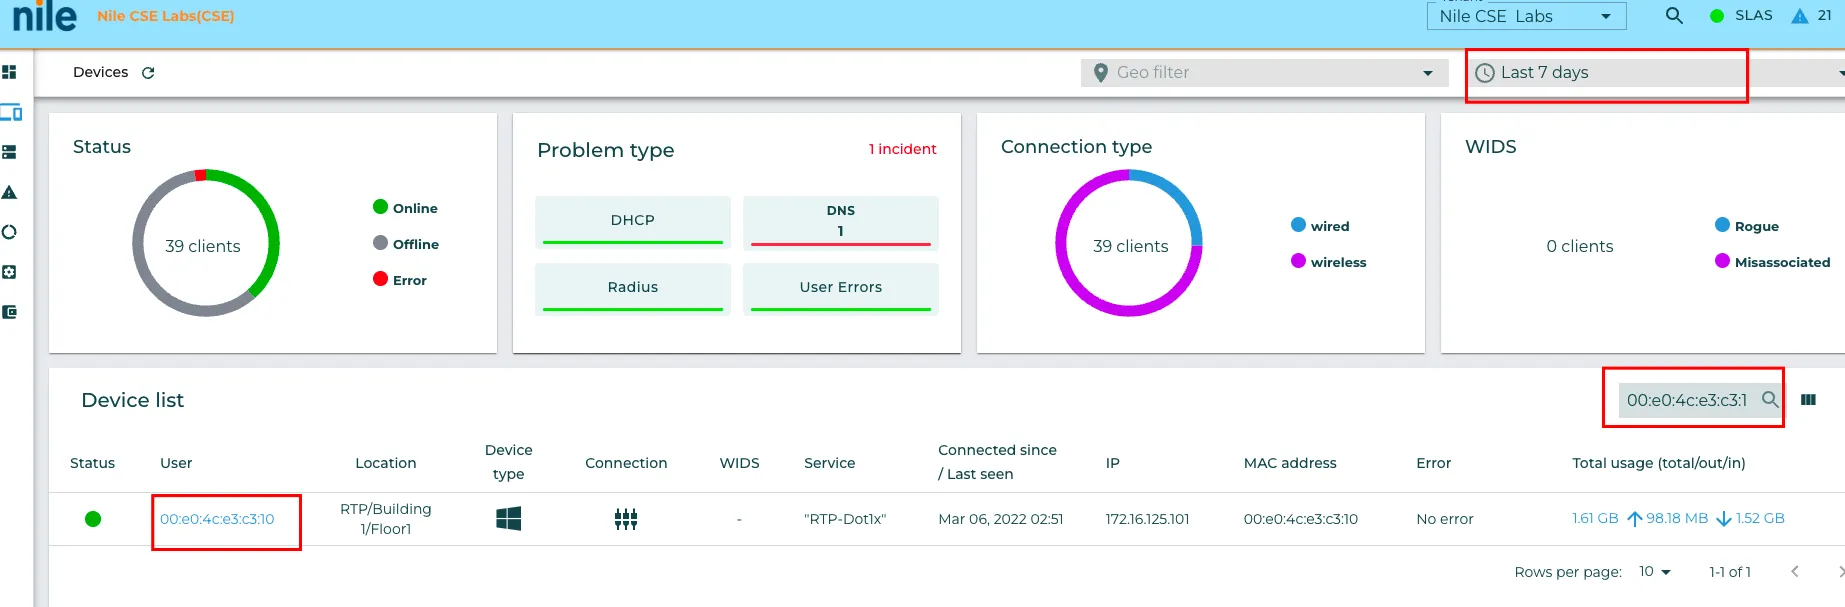Toggle the Misassociated legend swatch in WIDS
The width and height of the screenshot is (1845, 607).
click(1722, 262)
